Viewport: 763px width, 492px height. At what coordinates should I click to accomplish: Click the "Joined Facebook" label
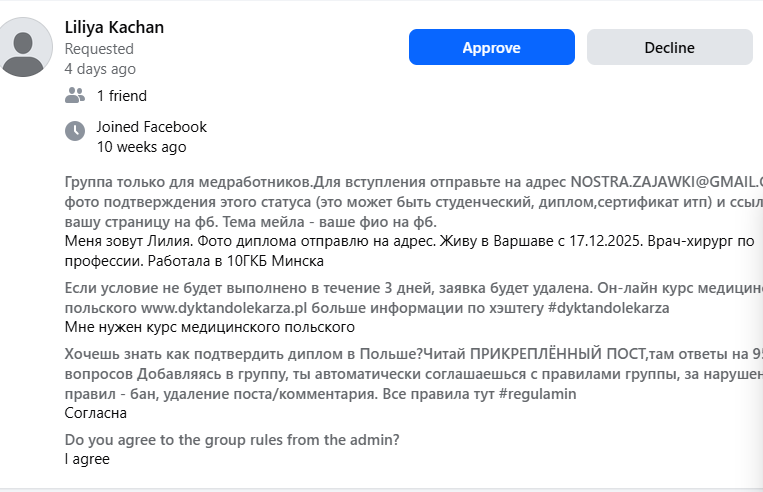[x=151, y=127]
